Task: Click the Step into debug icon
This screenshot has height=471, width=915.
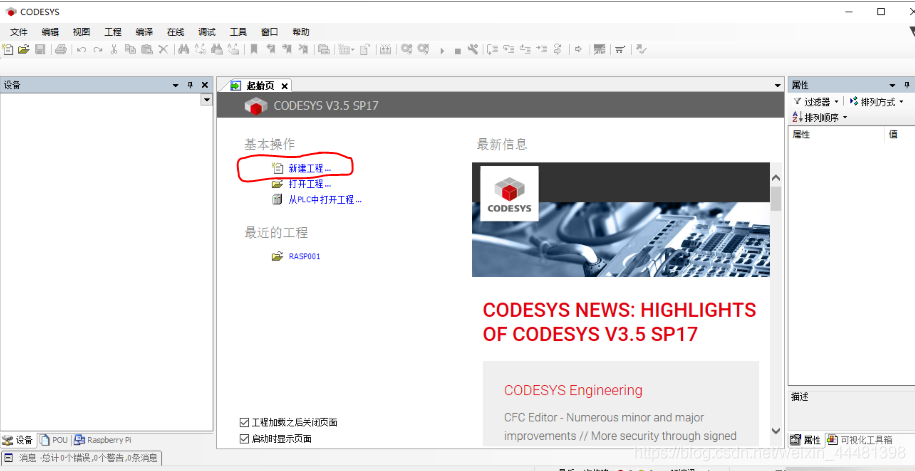Action: tap(508, 50)
